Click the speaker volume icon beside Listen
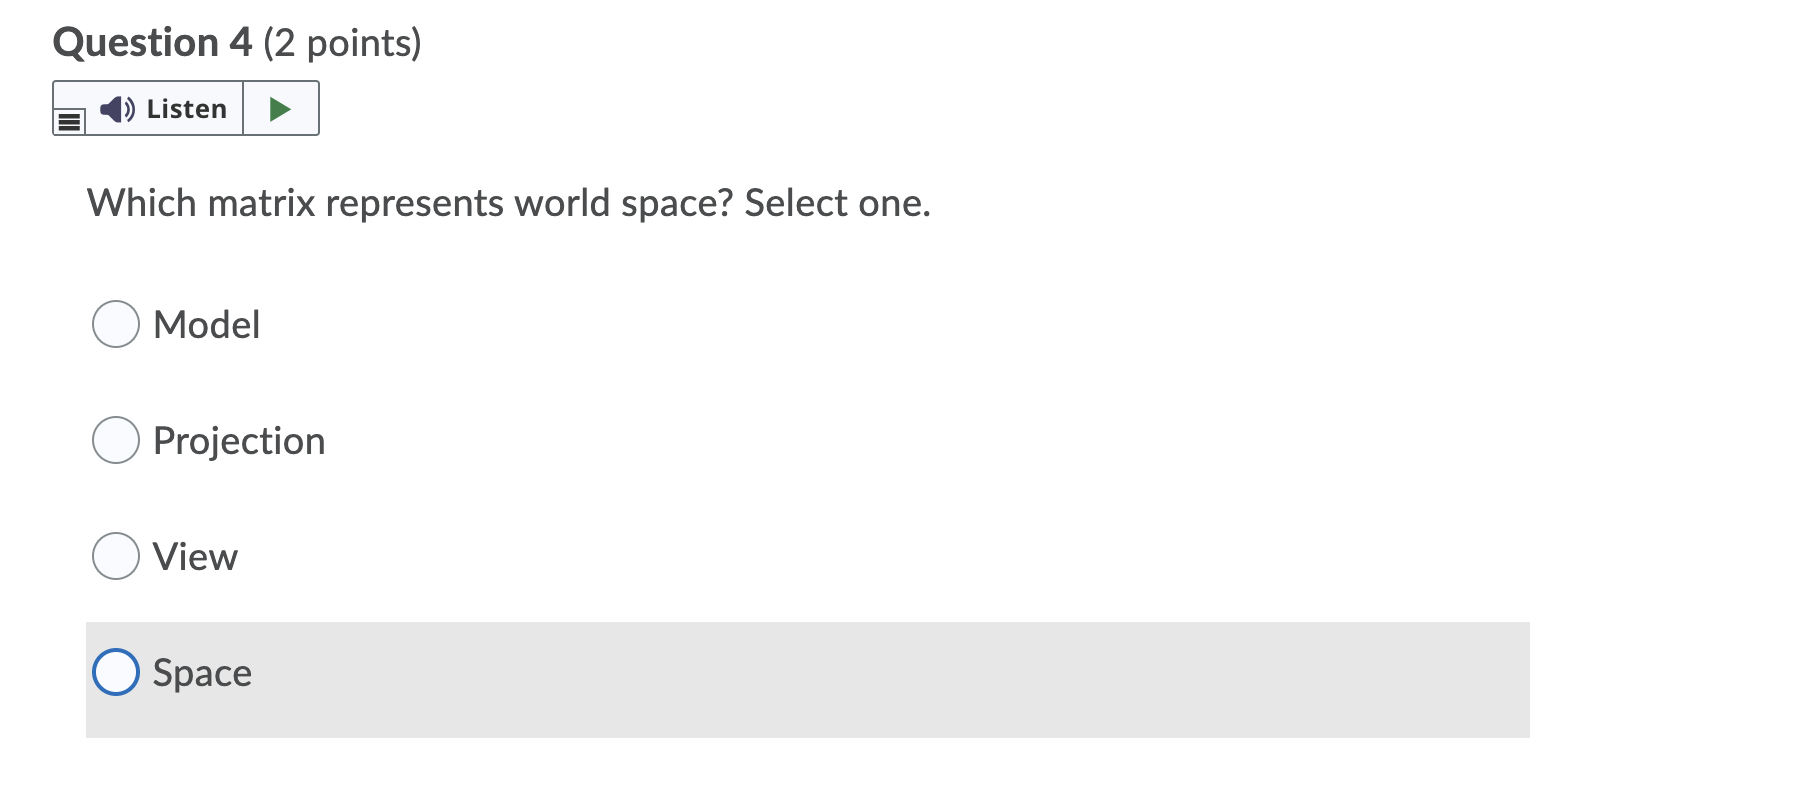1810x808 pixels. tap(117, 109)
